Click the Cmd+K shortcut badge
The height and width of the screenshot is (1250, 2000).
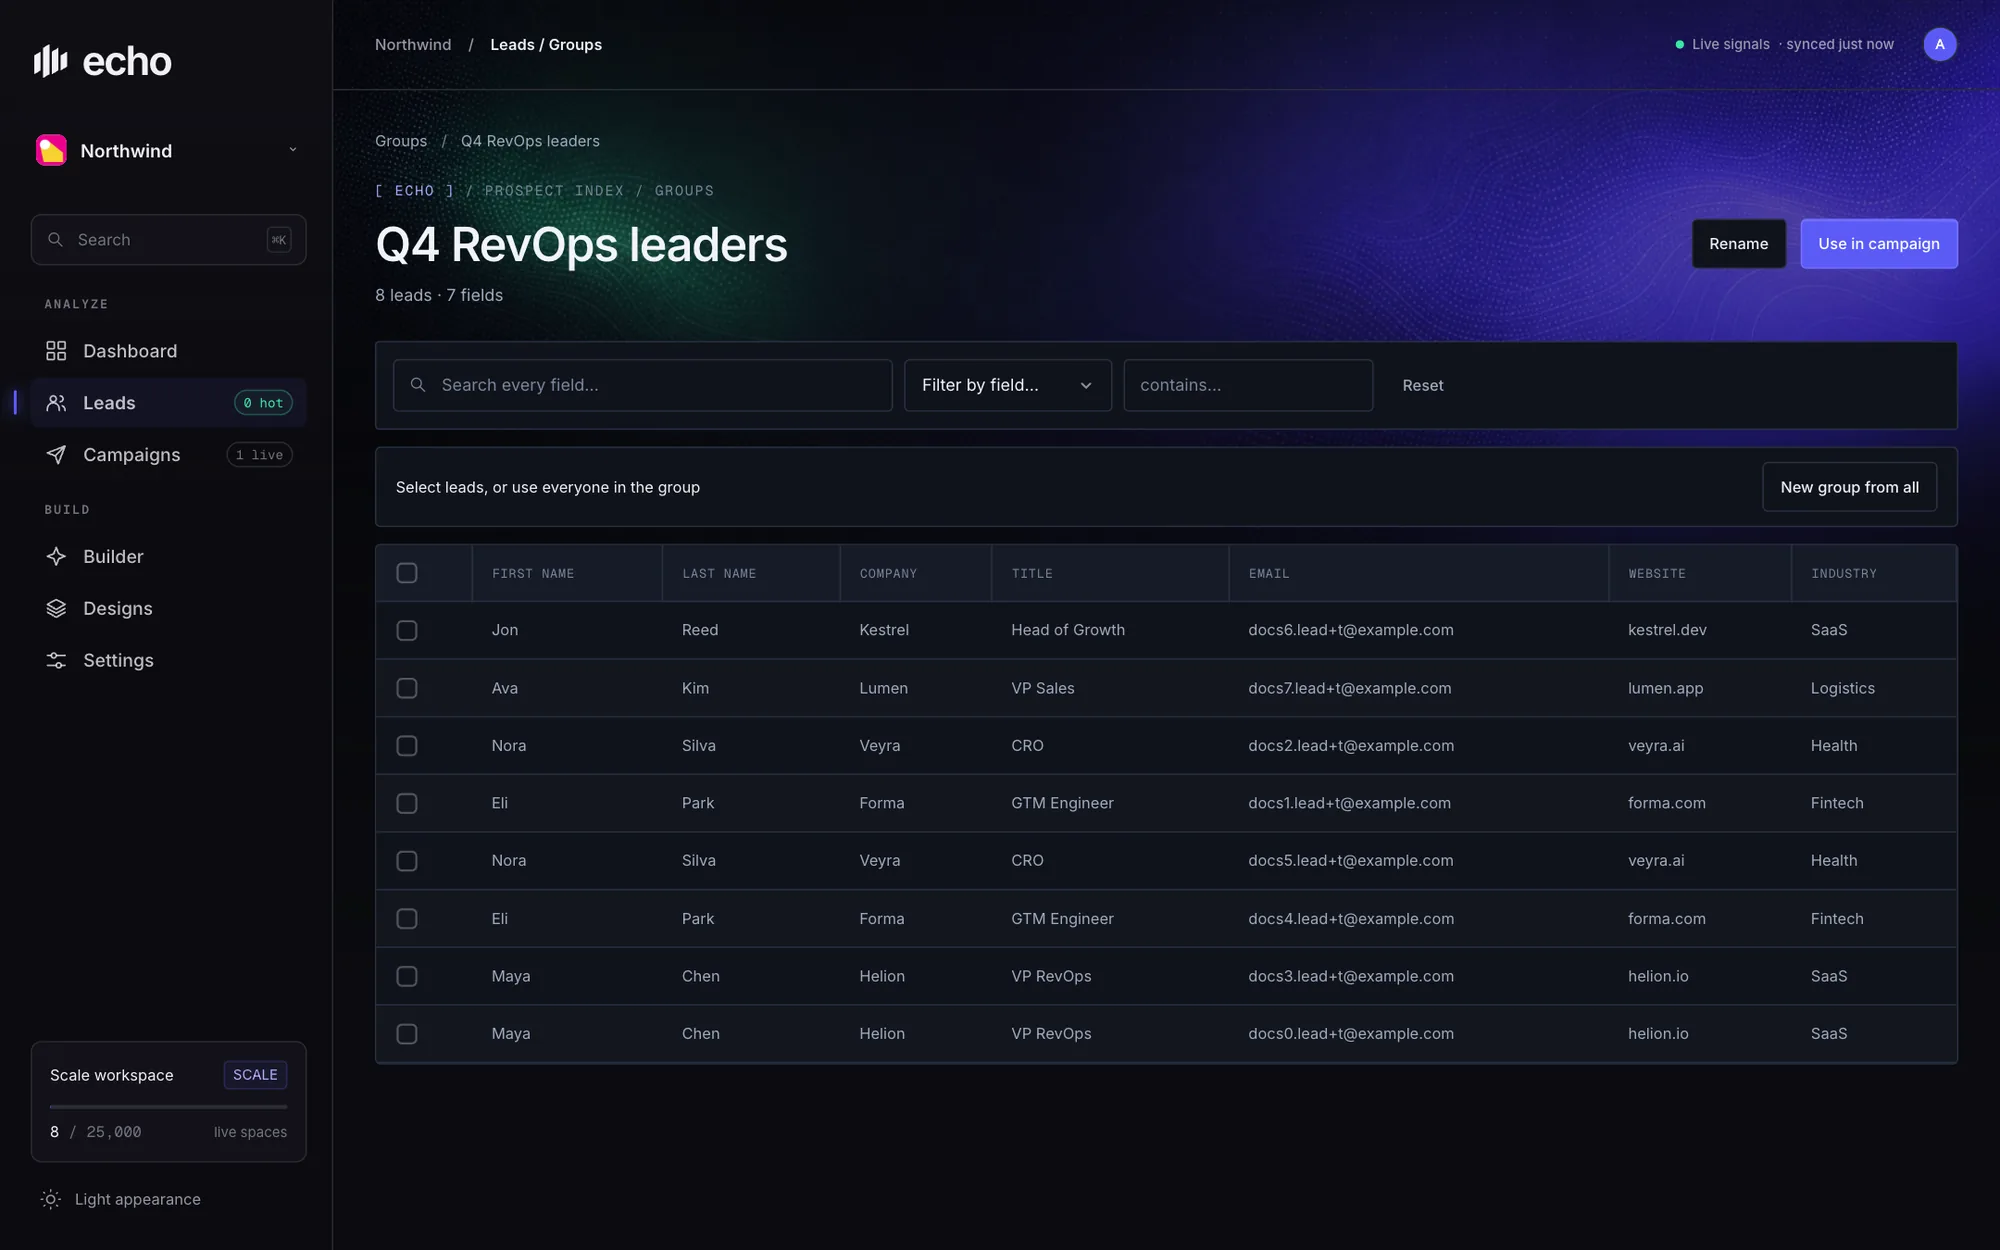point(279,240)
